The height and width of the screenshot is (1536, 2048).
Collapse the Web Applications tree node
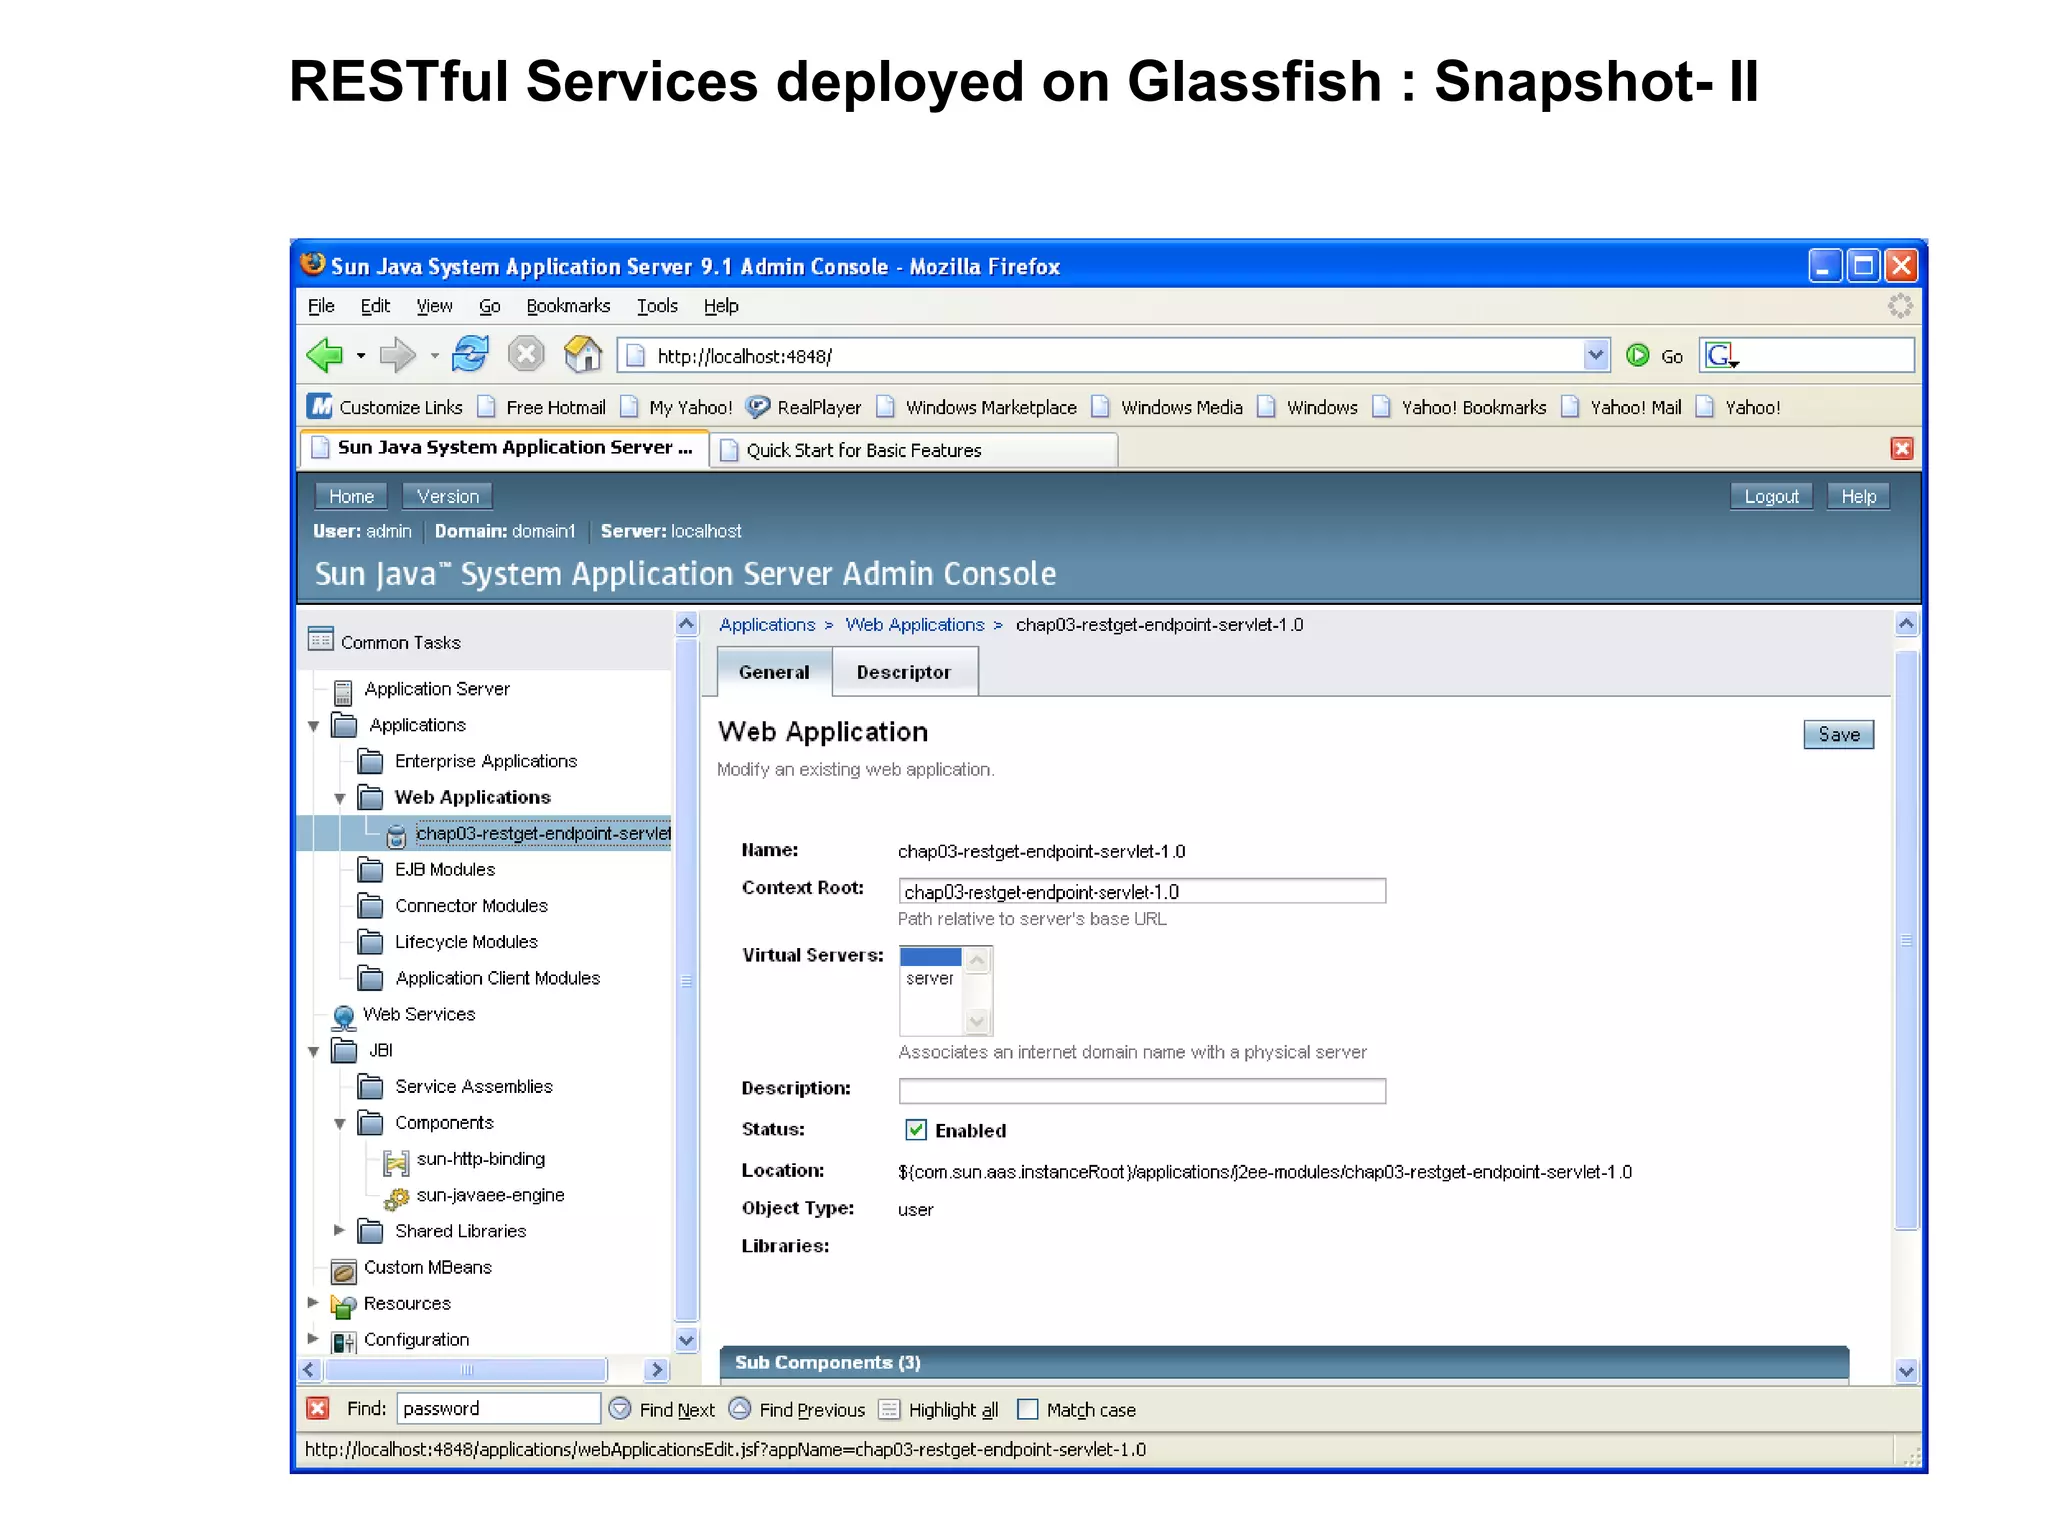(340, 798)
